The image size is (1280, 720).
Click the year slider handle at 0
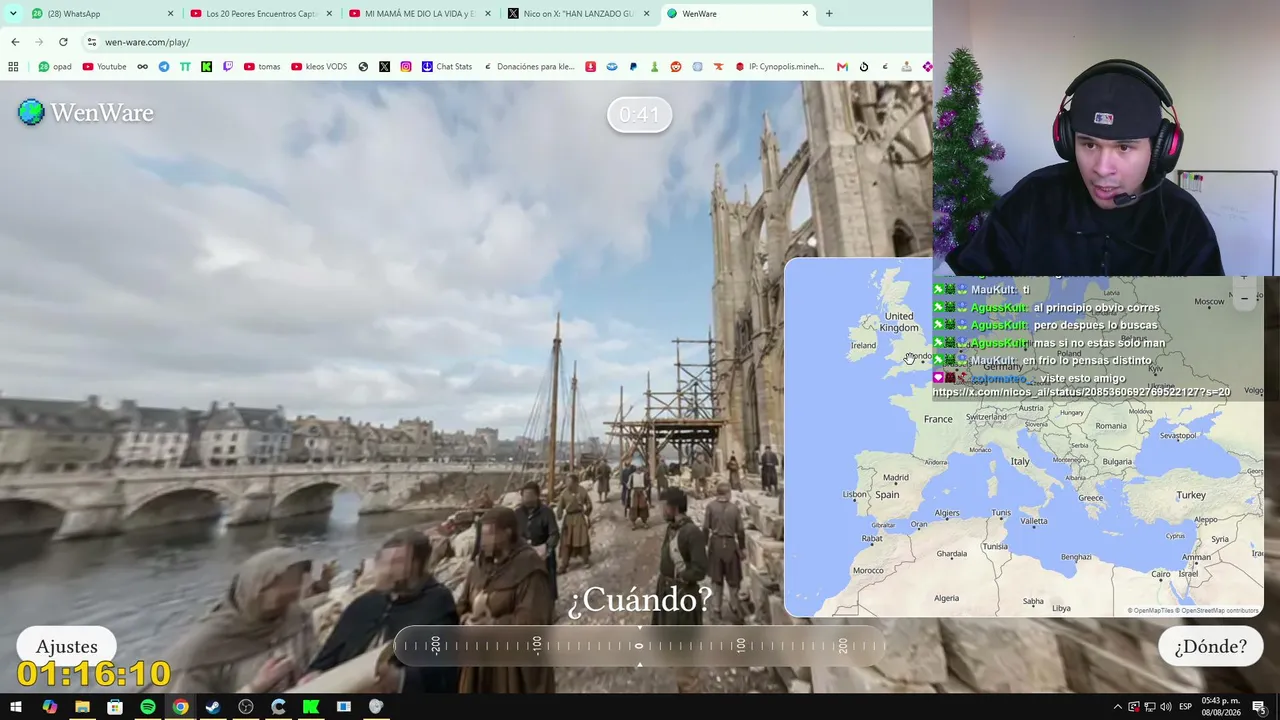pyautogui.click(x=639, y=646)
